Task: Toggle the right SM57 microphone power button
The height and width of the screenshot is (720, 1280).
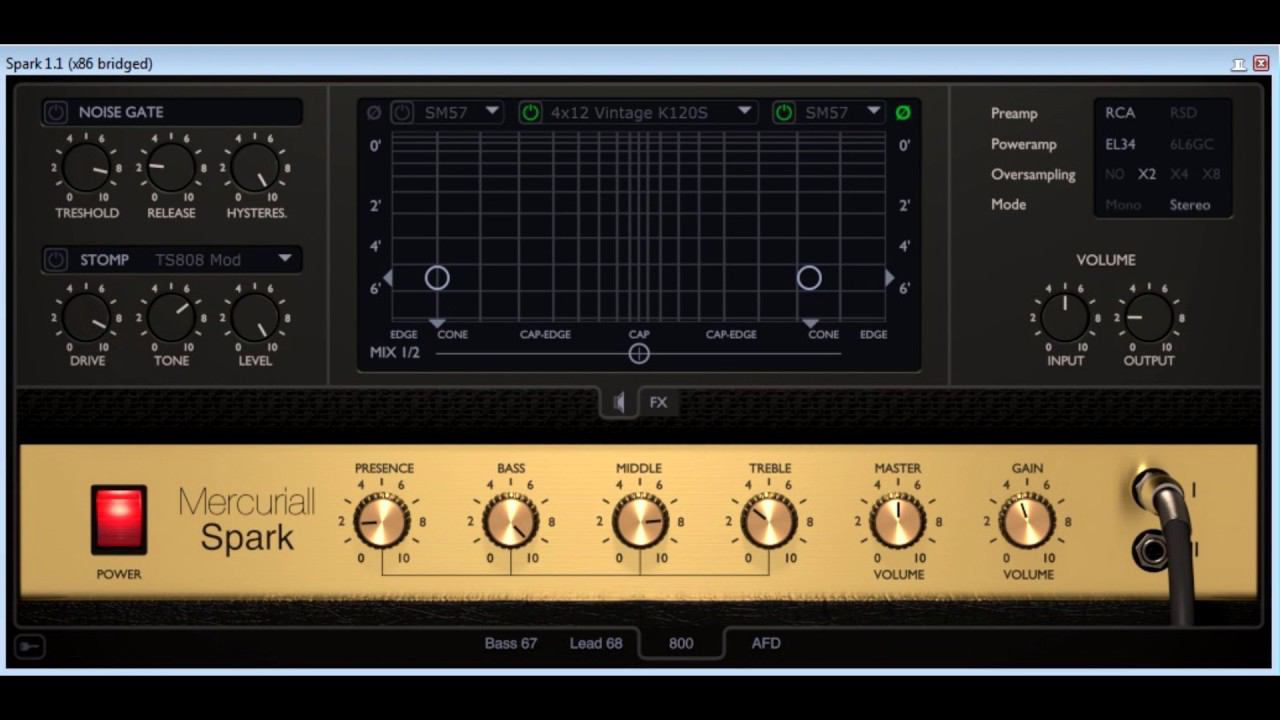Action: 784,112
